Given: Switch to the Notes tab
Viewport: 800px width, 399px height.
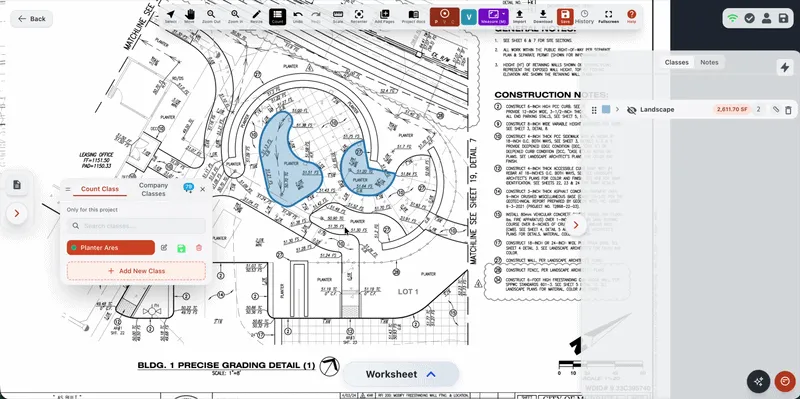Looking at the screenshot, I should click(x=709, y=62).
